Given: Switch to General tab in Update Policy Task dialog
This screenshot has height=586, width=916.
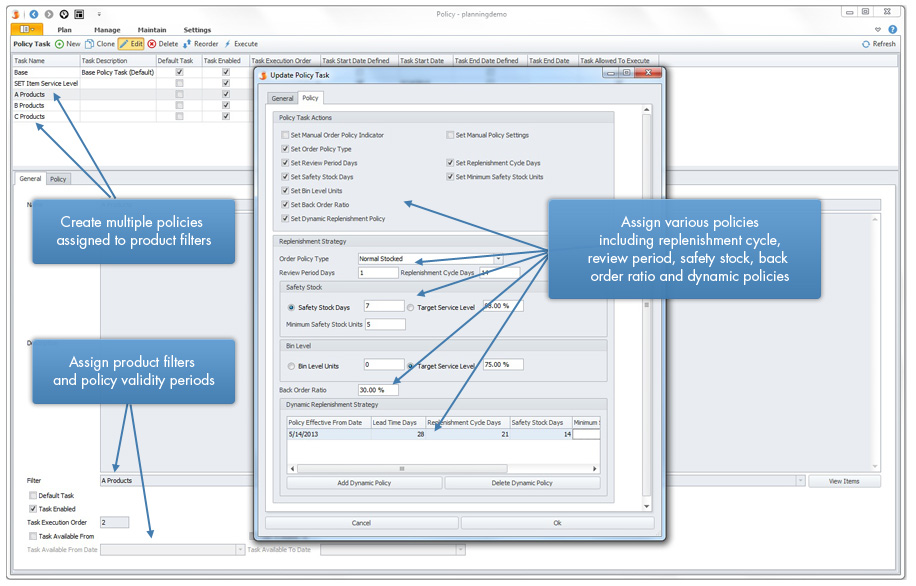Looking at the screenshot, I should pos(283,99).
